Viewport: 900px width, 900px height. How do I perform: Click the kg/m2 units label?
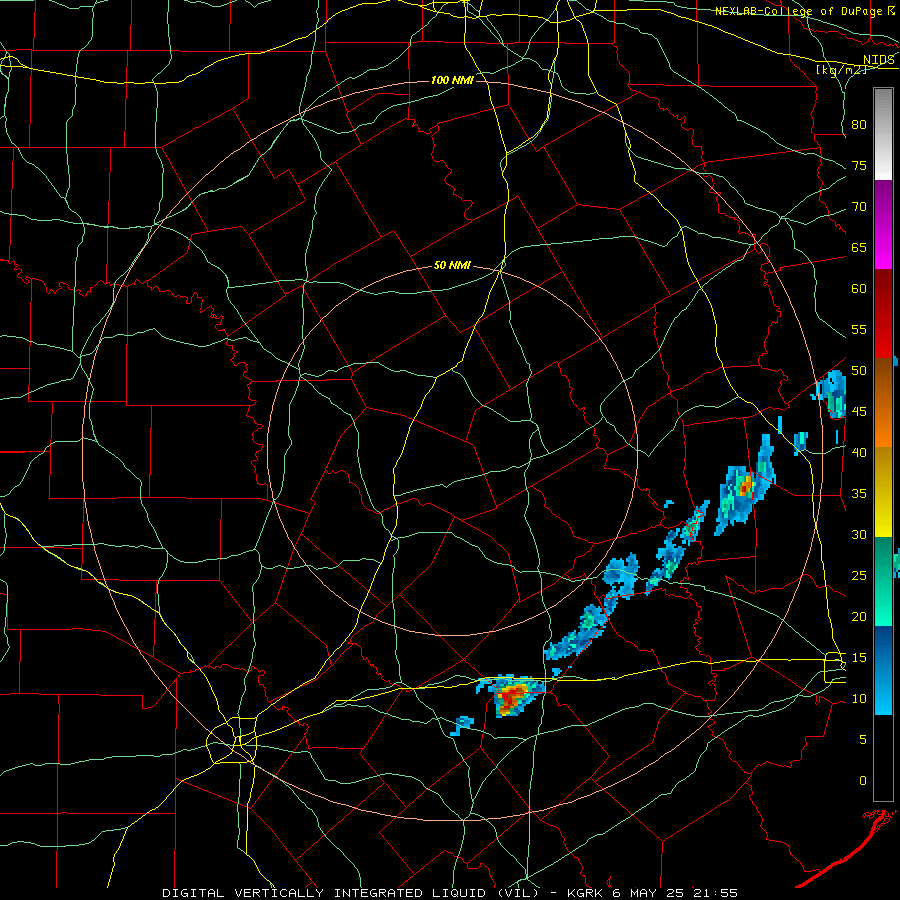[x=841, y=70]
